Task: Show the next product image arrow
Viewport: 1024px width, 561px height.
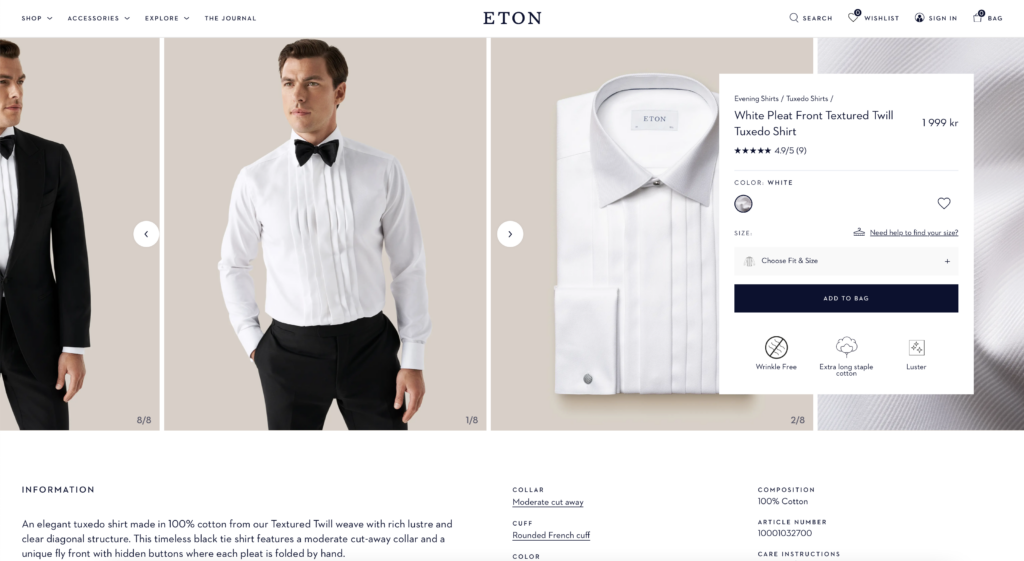Action: tap(510, 234)
